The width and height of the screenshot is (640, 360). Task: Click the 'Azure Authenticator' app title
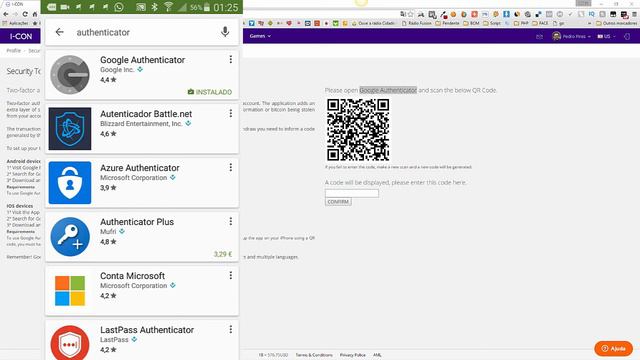140,168
